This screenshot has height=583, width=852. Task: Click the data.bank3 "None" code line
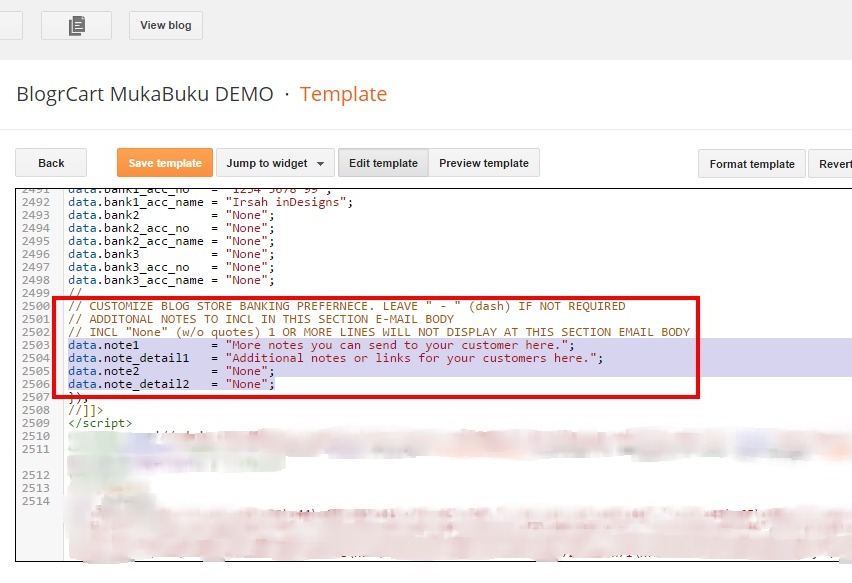(x=171, y=254)
